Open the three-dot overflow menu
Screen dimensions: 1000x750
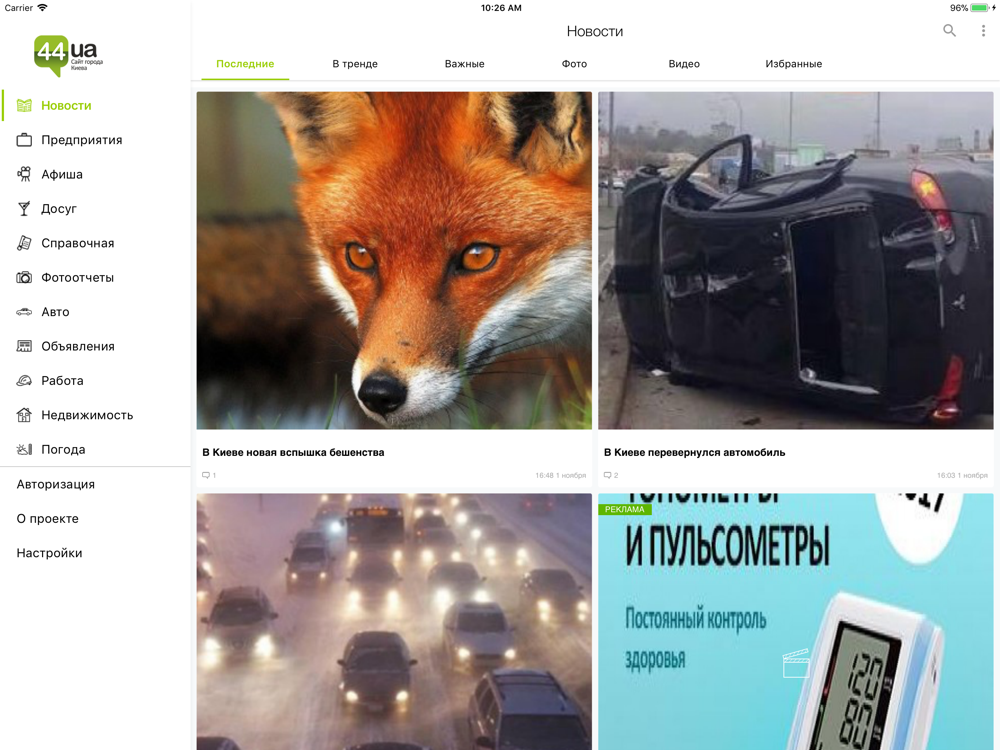pyautogui.click(x=983, y=31)
